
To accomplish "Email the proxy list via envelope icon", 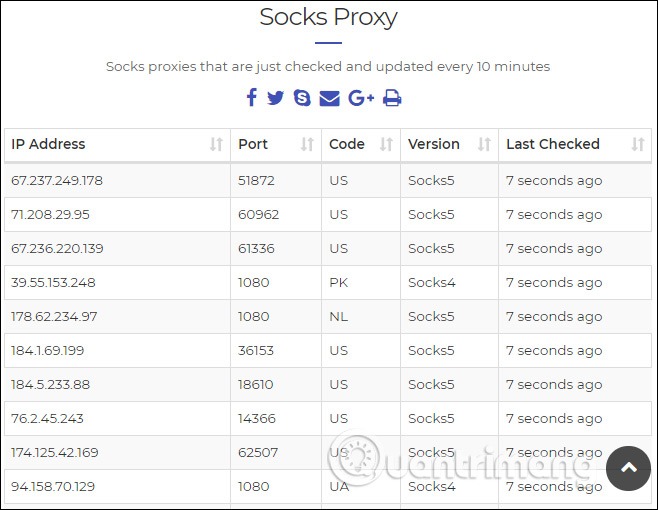I will (329, 98).
